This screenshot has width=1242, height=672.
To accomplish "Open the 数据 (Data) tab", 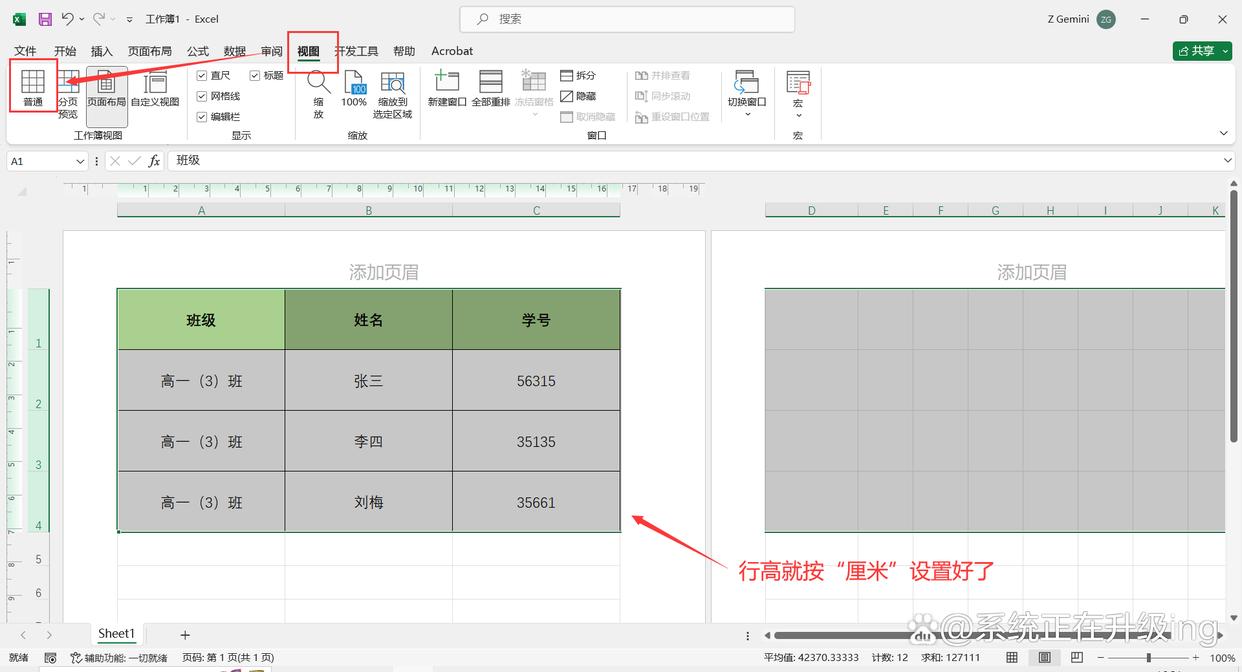I will (235, 51).
